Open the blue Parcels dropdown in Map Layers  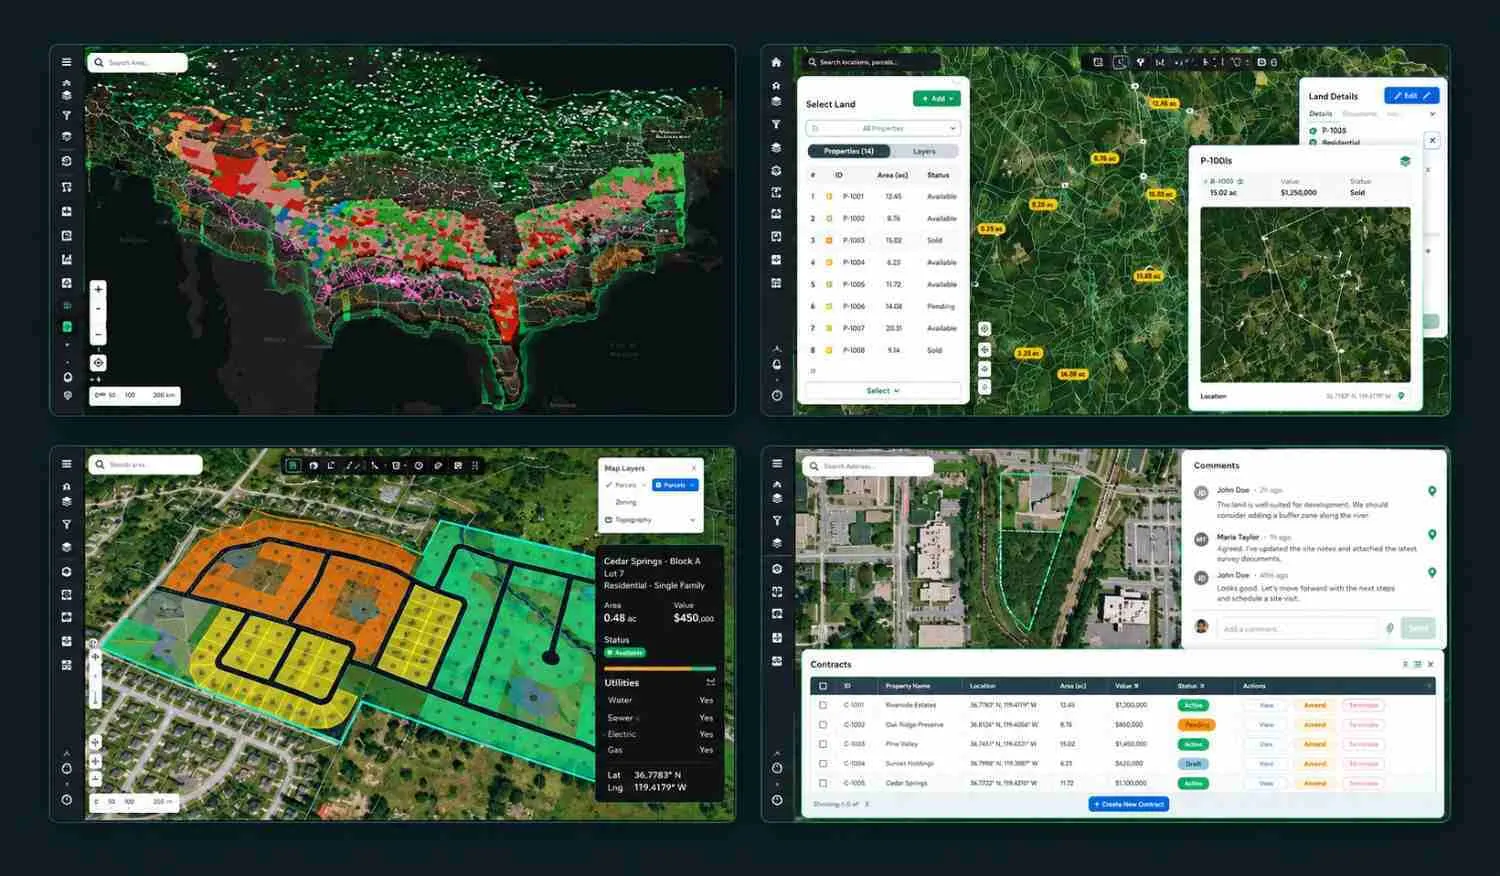[675, 485]
